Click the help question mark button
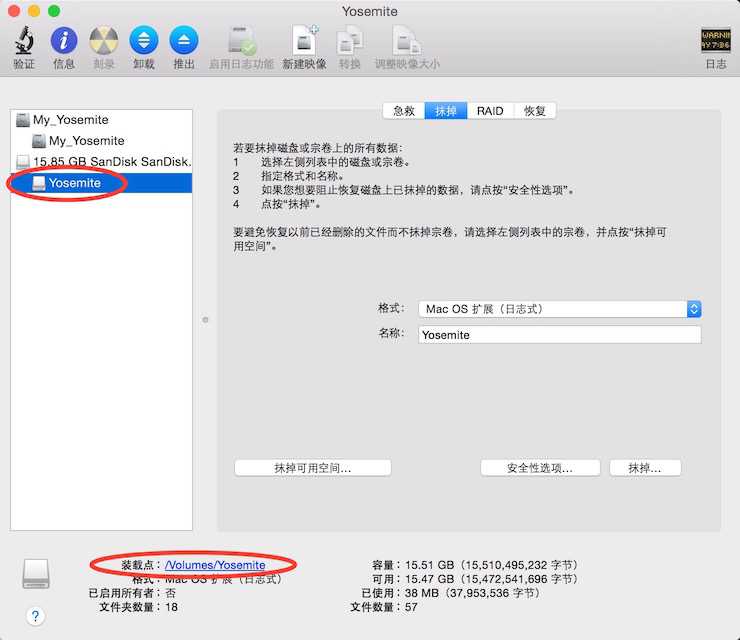The image size is (740, 640). coord(35,616)
